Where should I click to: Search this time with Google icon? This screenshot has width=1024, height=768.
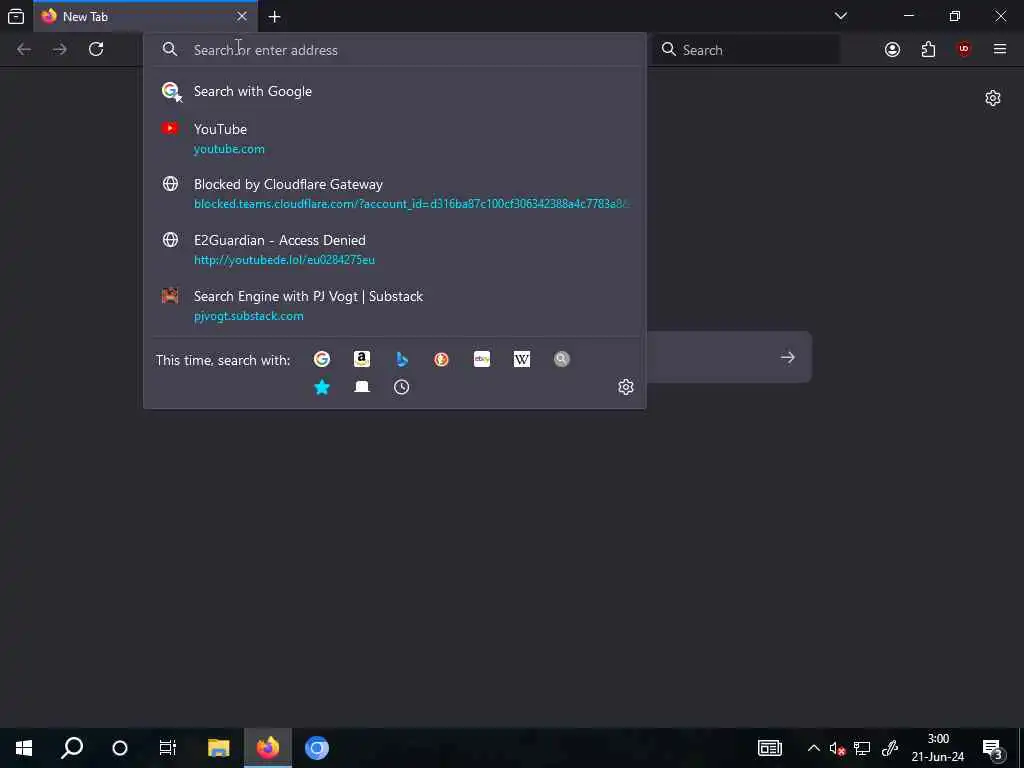(x=322, y=359)
